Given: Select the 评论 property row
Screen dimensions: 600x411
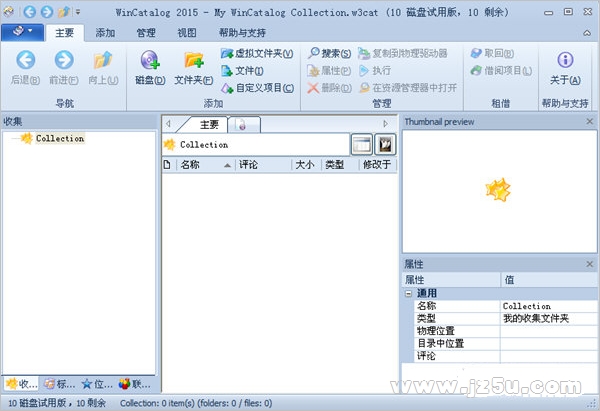Looking at the screenshot, I should [505, 356].
